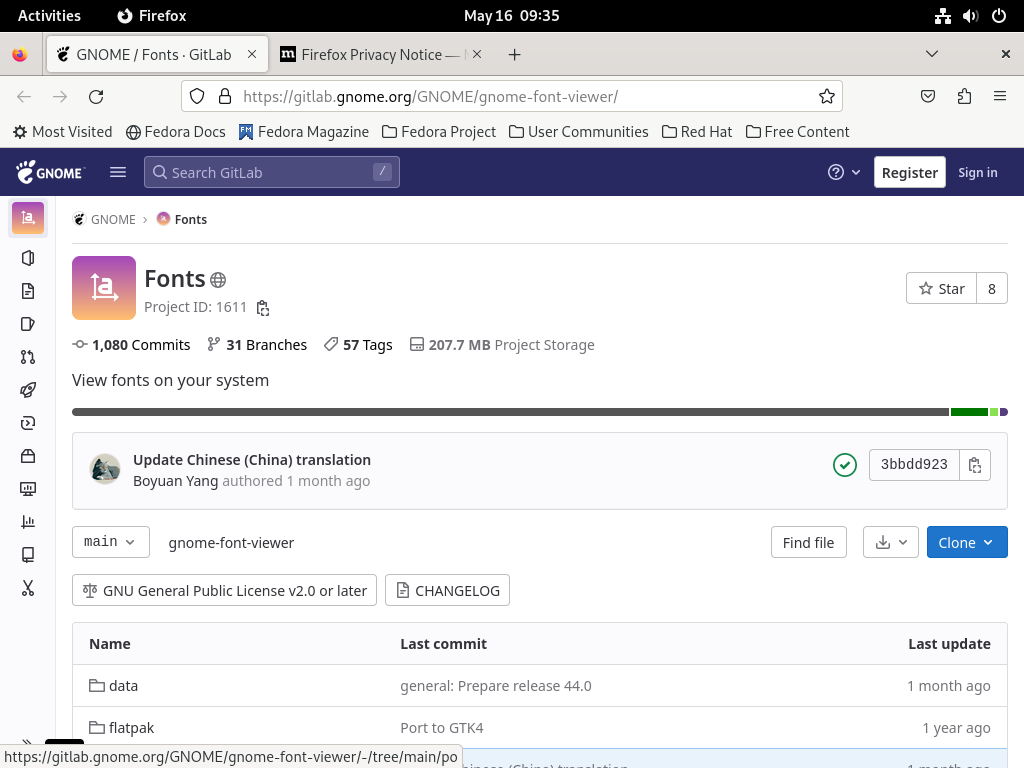Open Fedora Magazine bookmark
The width and height of the screenshot is (1024, 768).
click(x=304, y=132)
